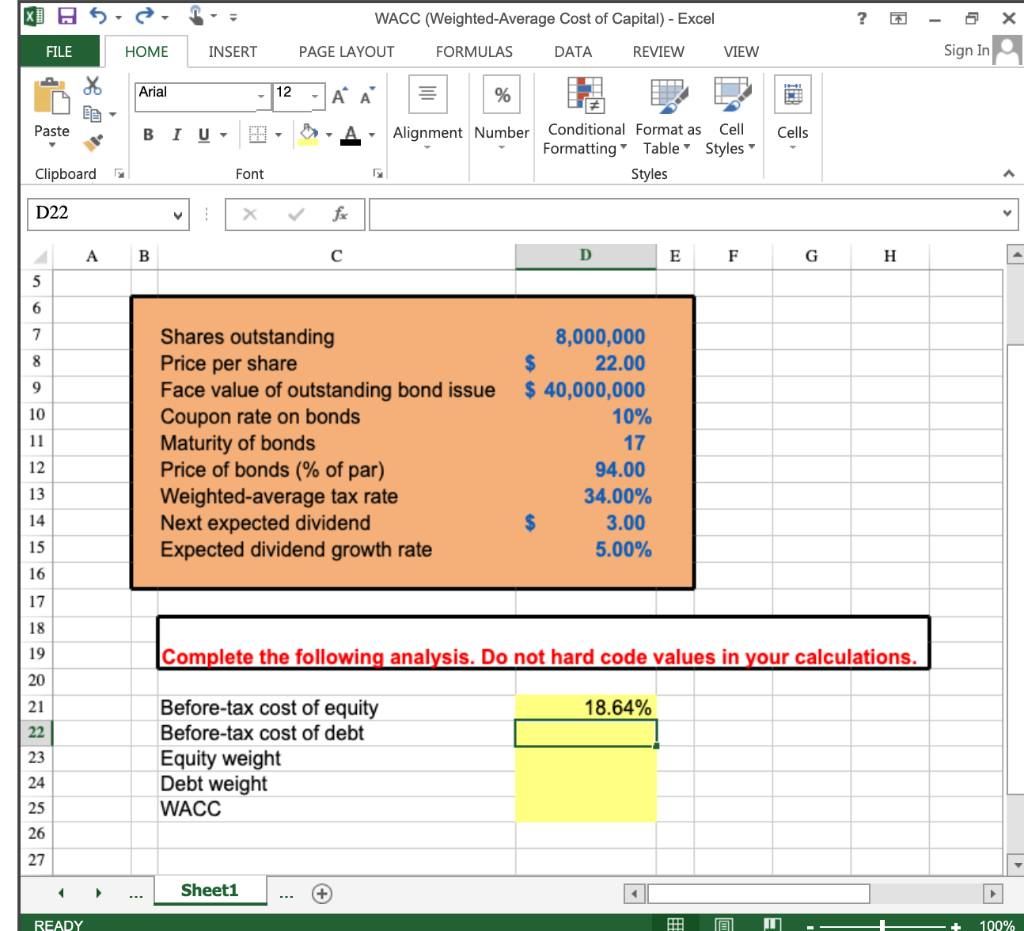Viewport: 1024px width, 931px height.
Task: Select cell with 18.64% cost of equity
Action: (586, 707)
